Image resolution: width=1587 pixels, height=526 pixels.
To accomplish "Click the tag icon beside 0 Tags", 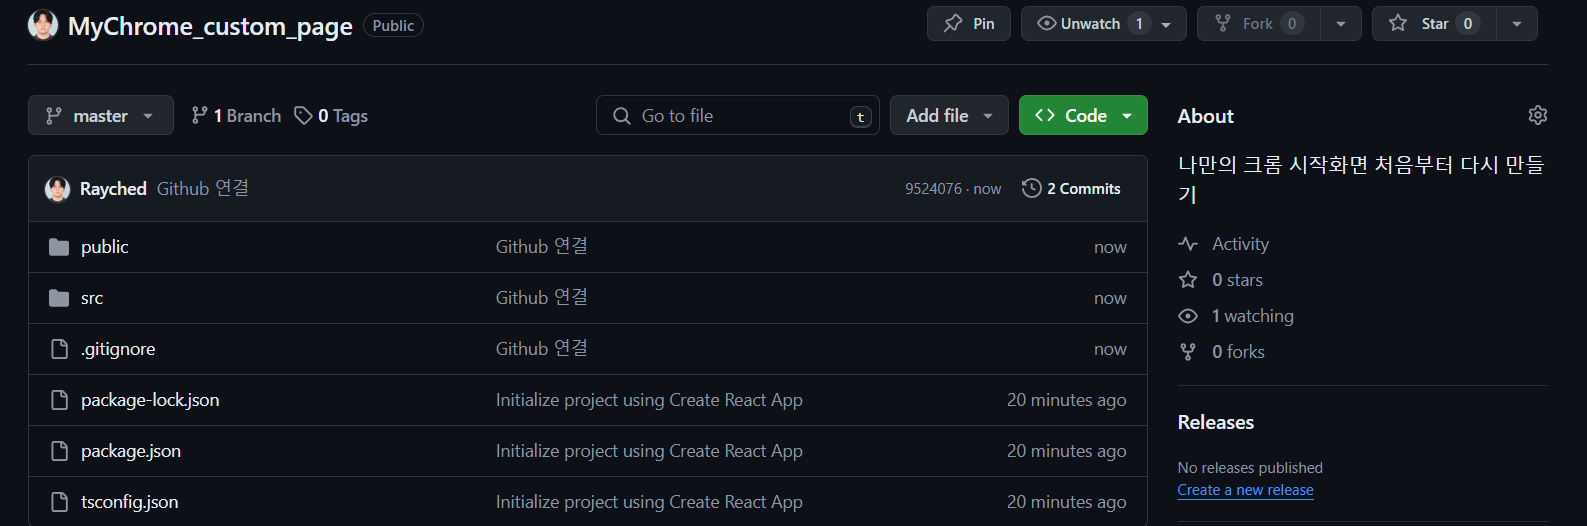I will coord(303,116).
